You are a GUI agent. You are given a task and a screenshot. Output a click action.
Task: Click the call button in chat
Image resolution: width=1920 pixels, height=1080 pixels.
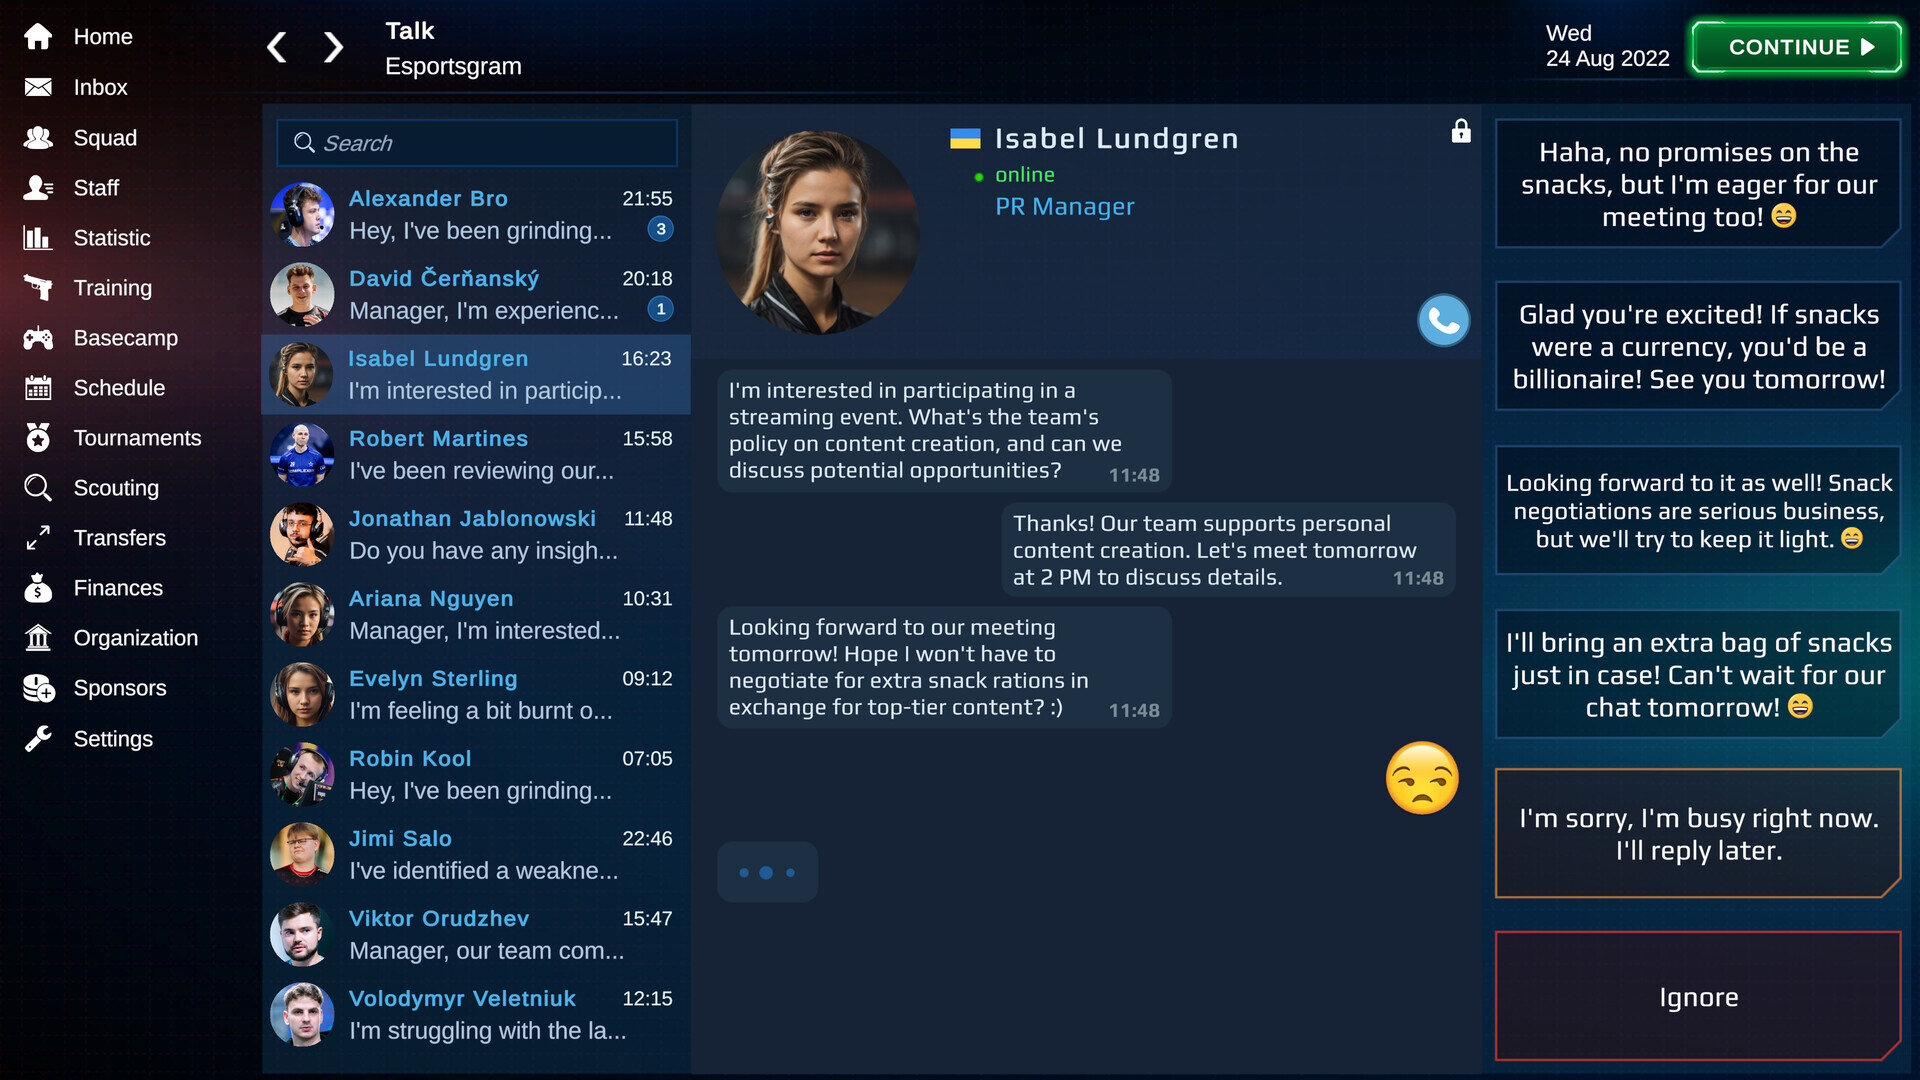[x=1443, y=320]
